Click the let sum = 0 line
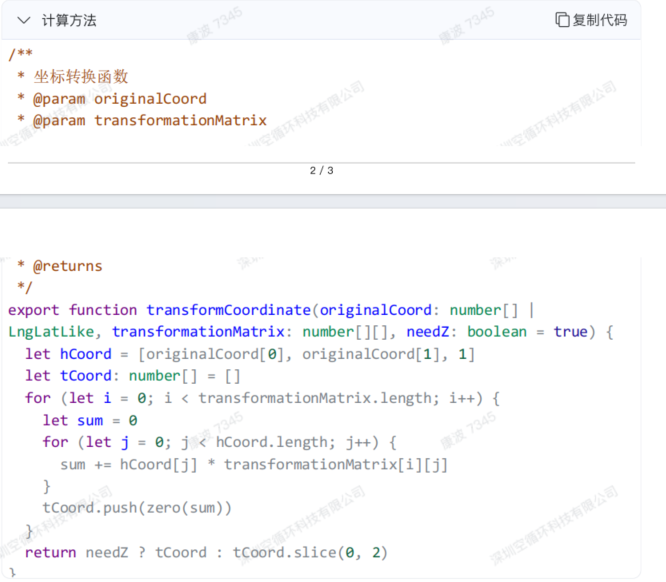This screenshot has height=582, width=666. (90, 420)
